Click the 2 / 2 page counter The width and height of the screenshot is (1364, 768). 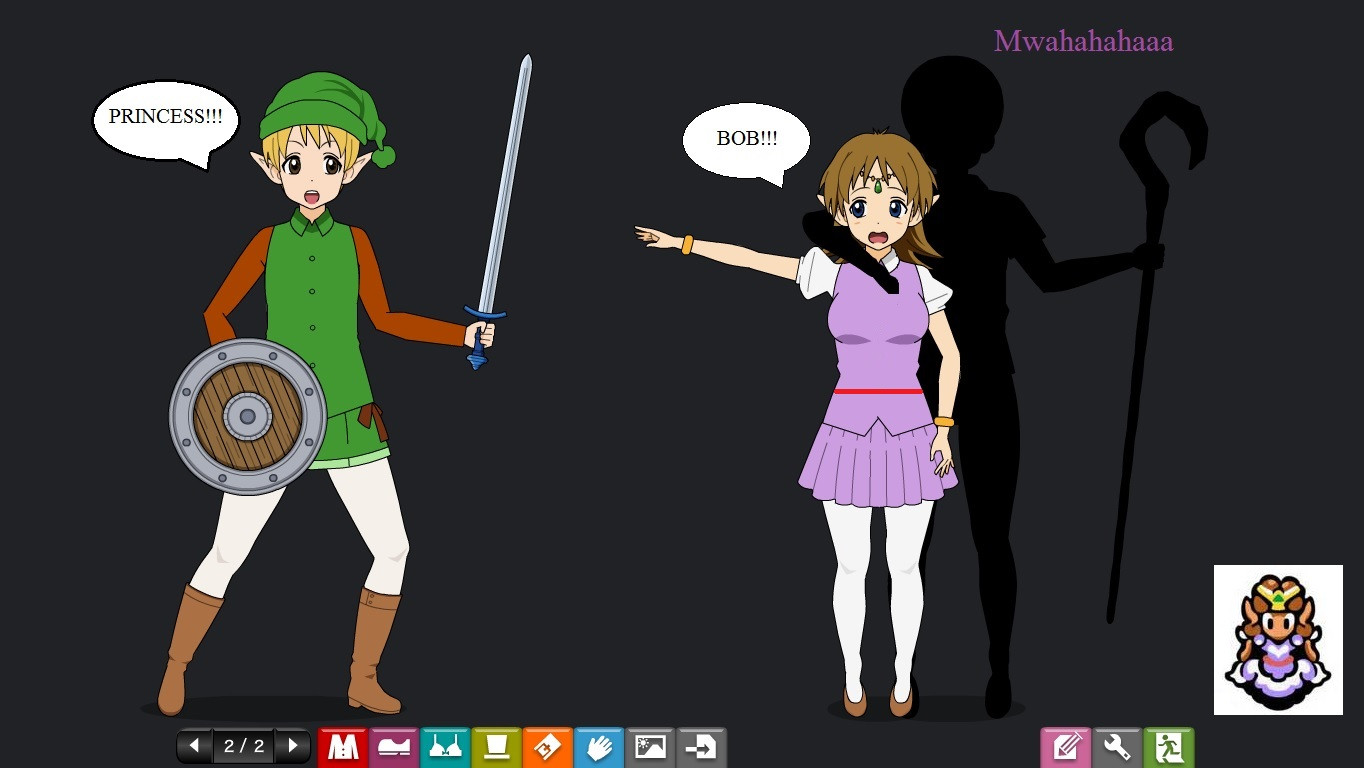(x=243, y=746)
